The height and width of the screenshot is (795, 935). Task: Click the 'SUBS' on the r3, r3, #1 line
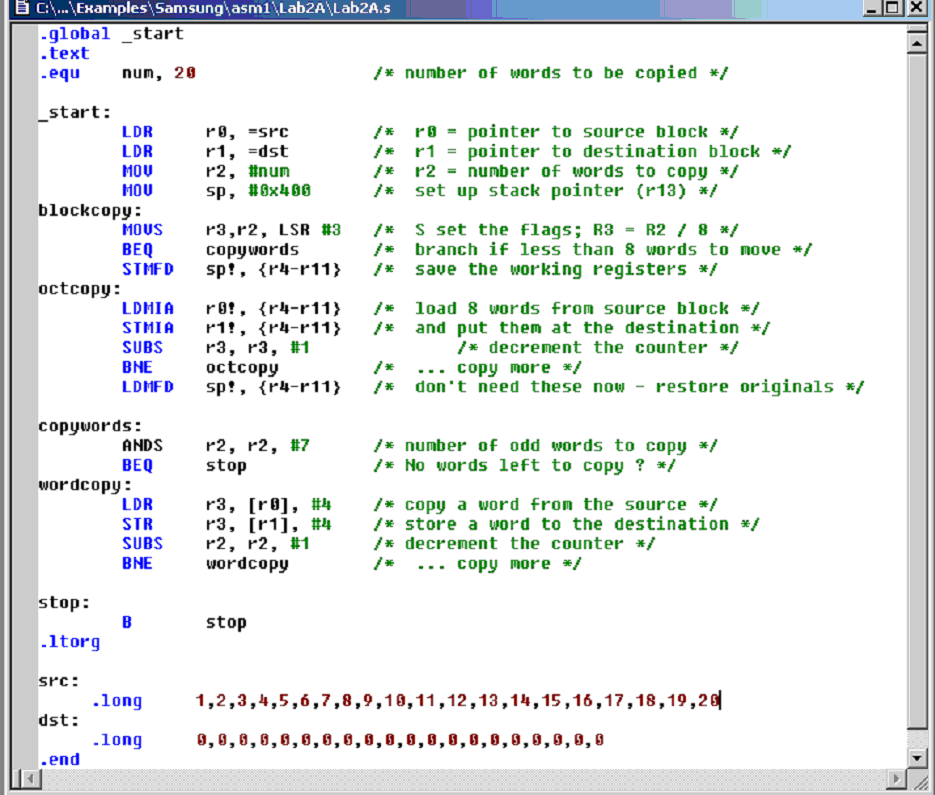143,348
